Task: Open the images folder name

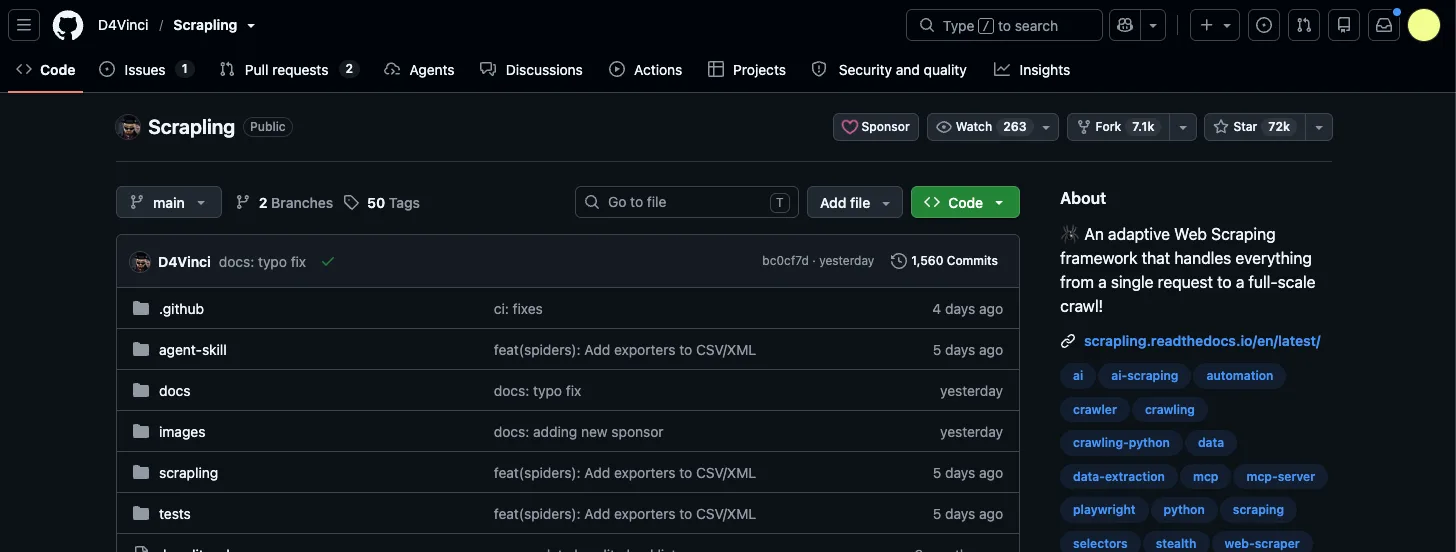Action: pyautogui.click(x=182, y=432)
